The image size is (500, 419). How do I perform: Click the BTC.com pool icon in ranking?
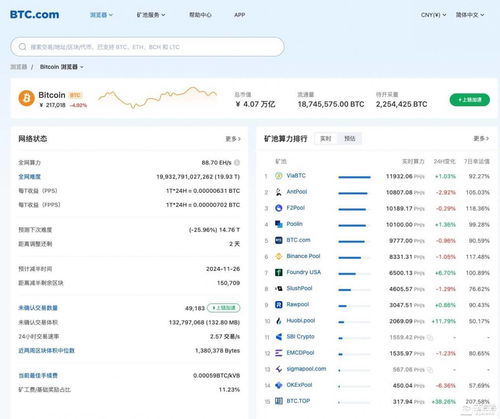pyautogui.click(x=279, y=240)
